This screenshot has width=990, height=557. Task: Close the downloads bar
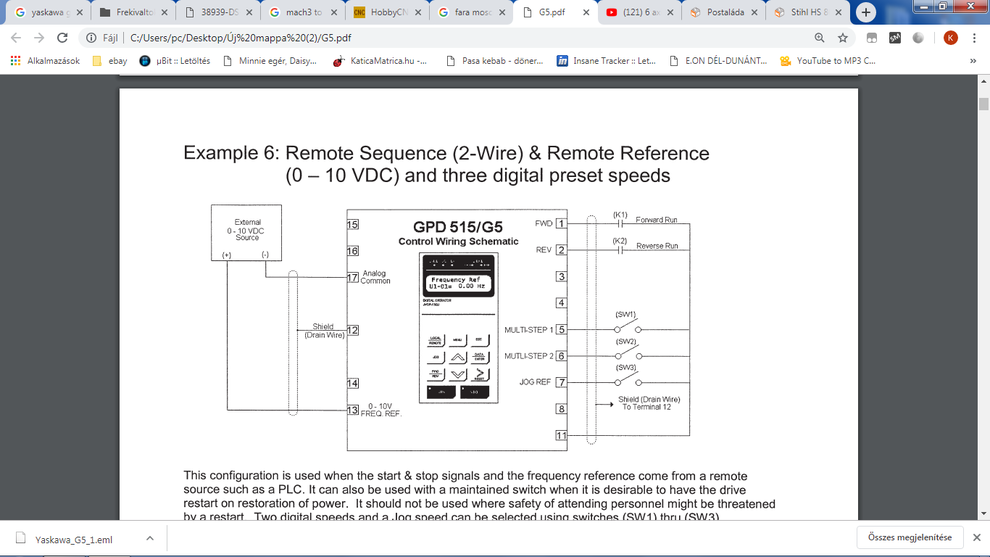tap(977, 538)
